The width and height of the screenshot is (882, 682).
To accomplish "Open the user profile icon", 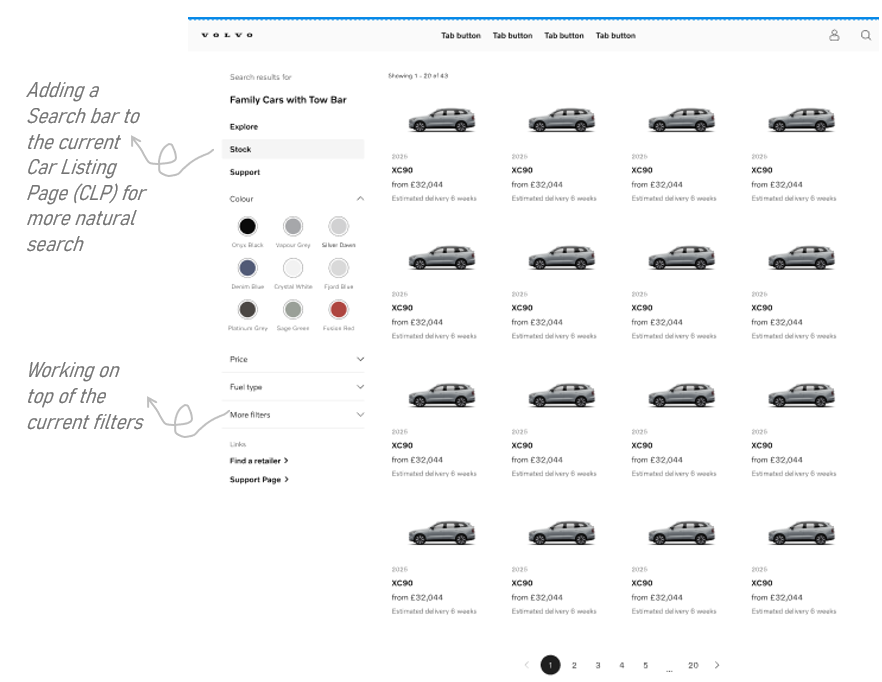I will [x=834, y=35].
